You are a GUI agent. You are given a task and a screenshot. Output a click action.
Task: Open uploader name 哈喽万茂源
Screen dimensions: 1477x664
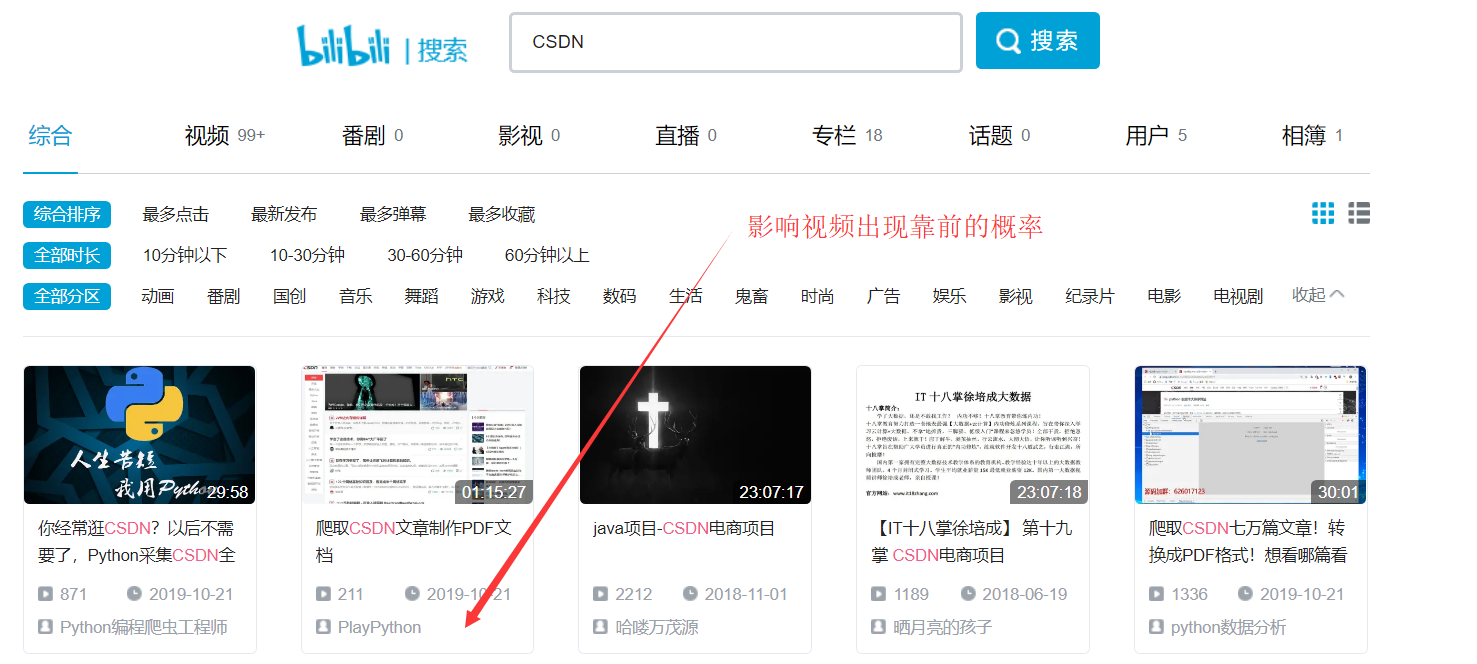(x=657, y=627)
